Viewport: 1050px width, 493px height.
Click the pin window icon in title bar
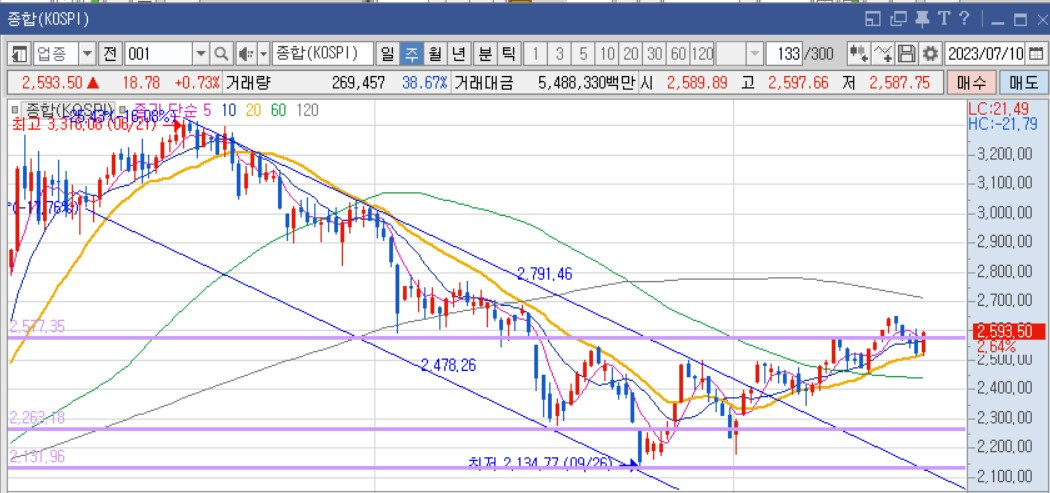pyautogui.click(x=922, y=19)
